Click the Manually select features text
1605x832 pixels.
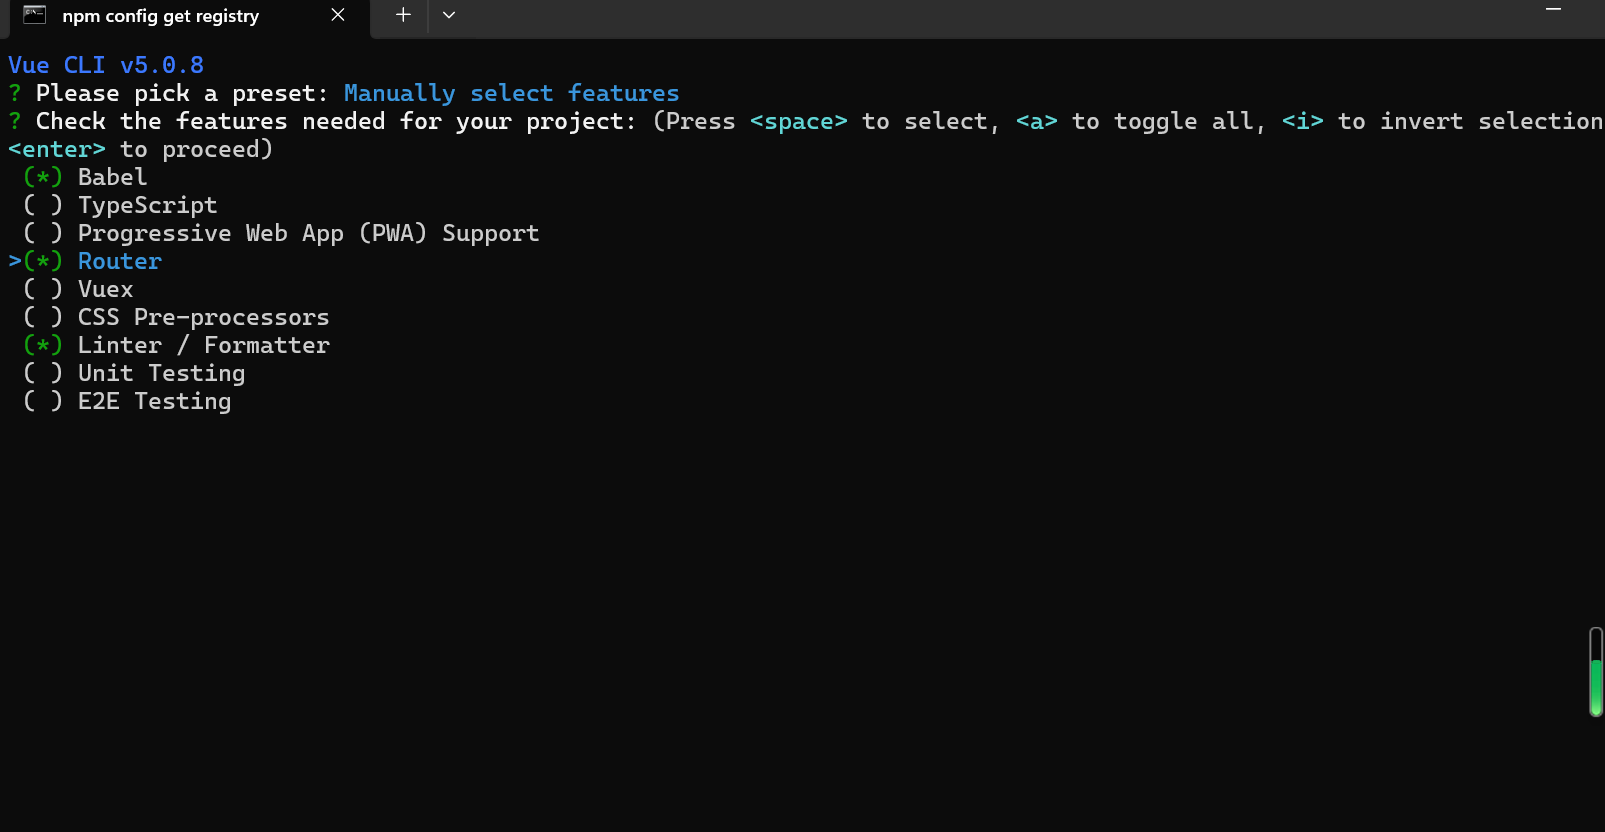pyautogui.click(x=511, y=93)
